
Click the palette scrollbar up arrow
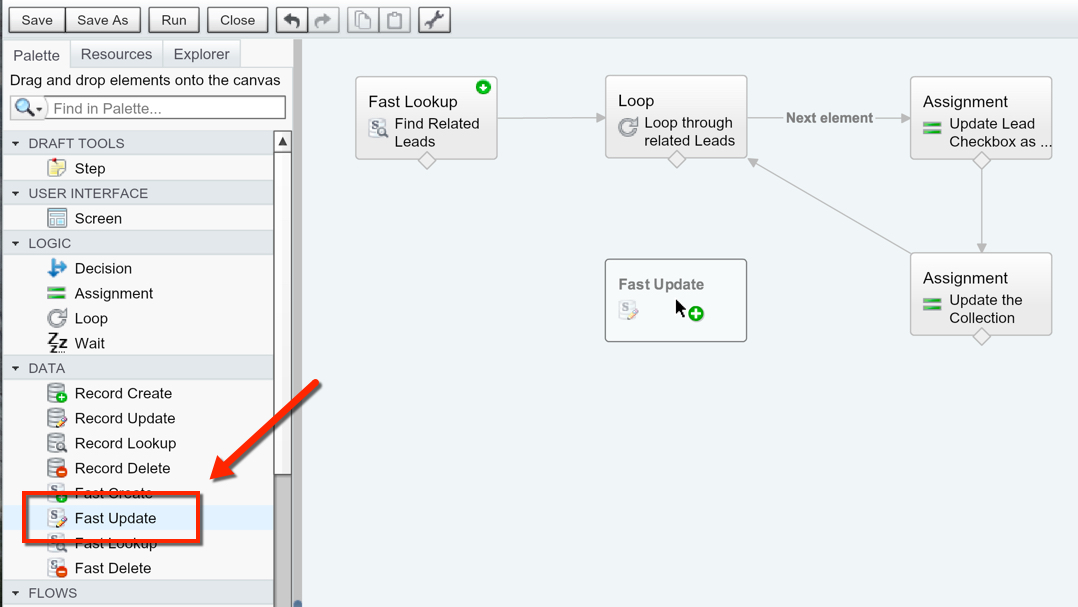[283, 142]
